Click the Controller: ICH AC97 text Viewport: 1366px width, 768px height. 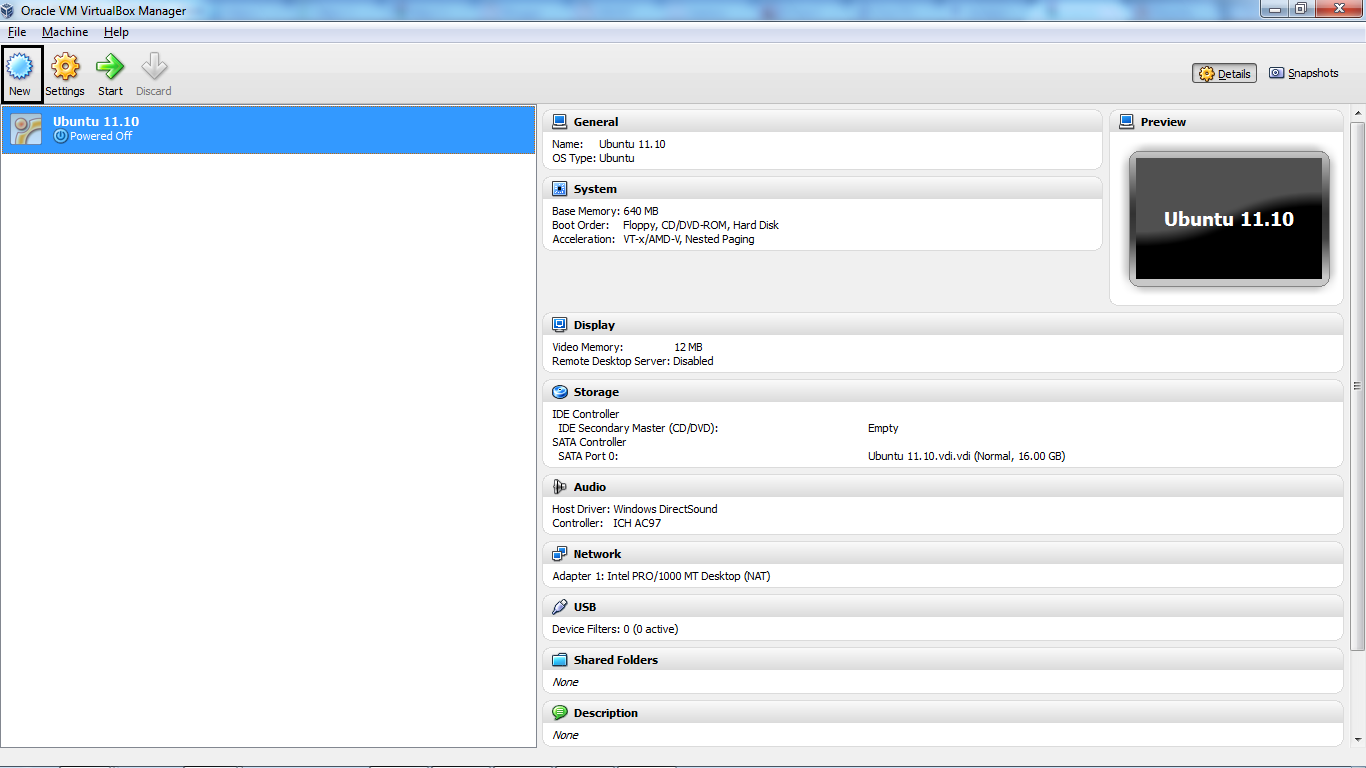(607, 523)
